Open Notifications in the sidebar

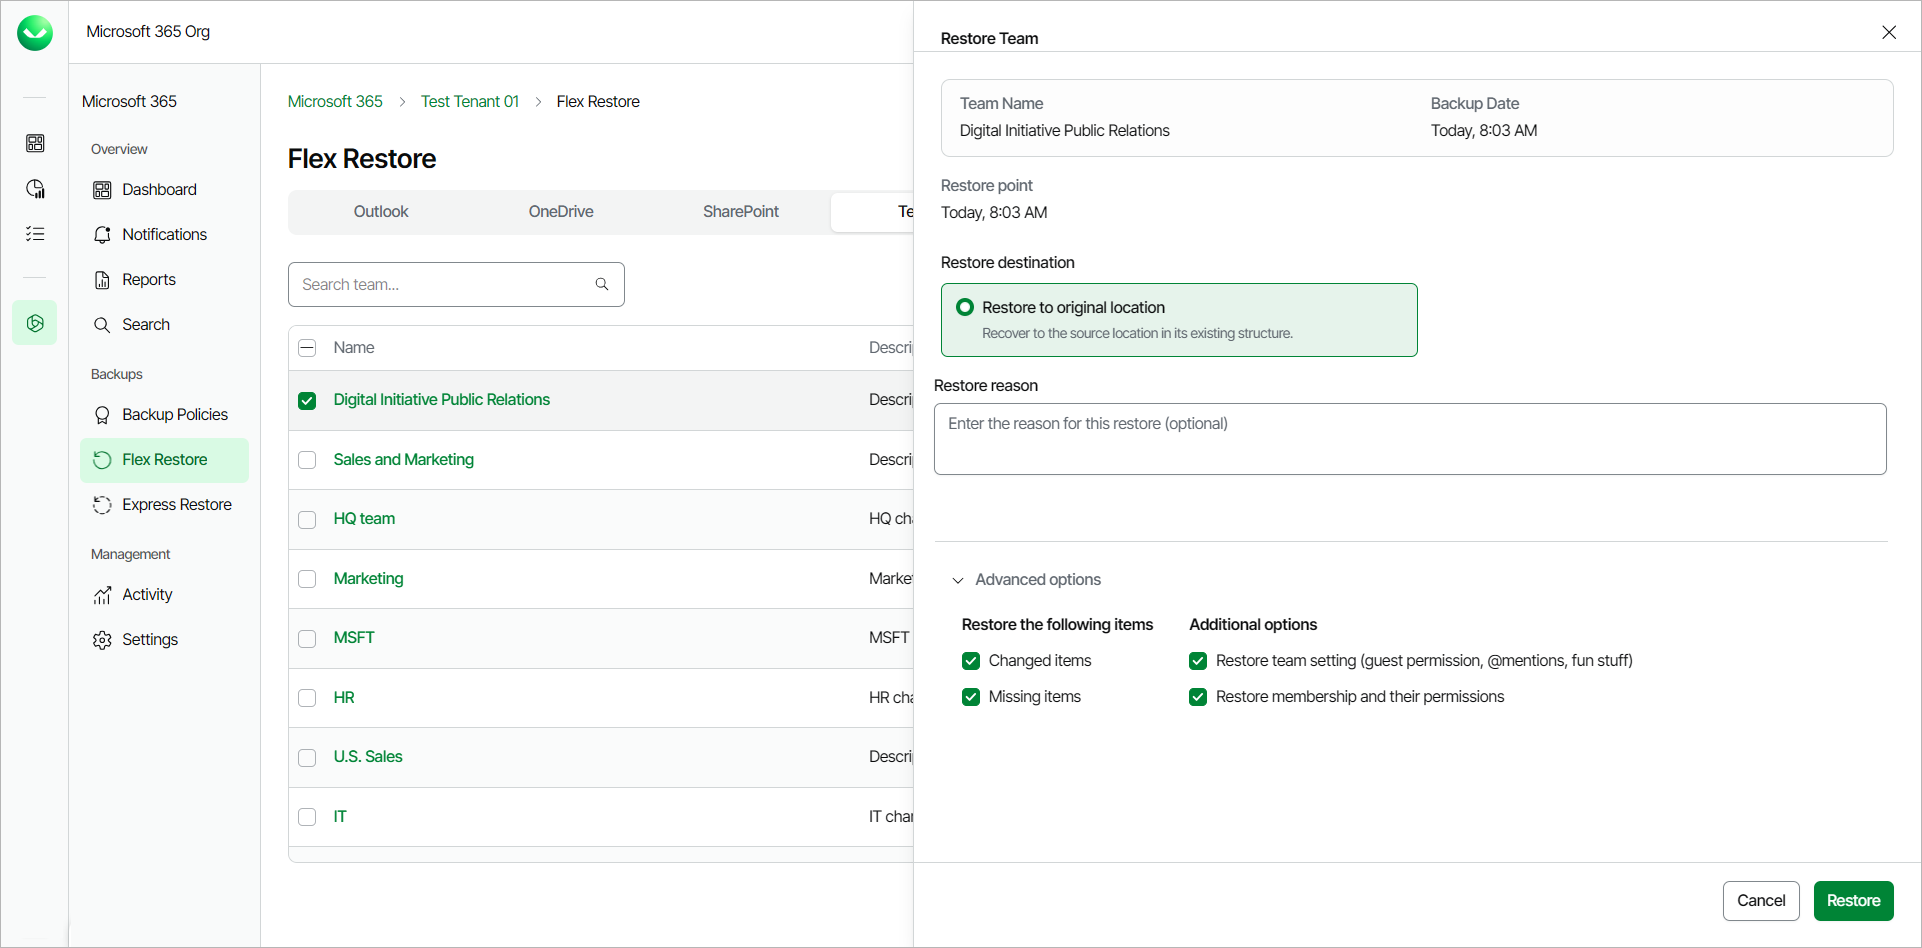[164, 235]
